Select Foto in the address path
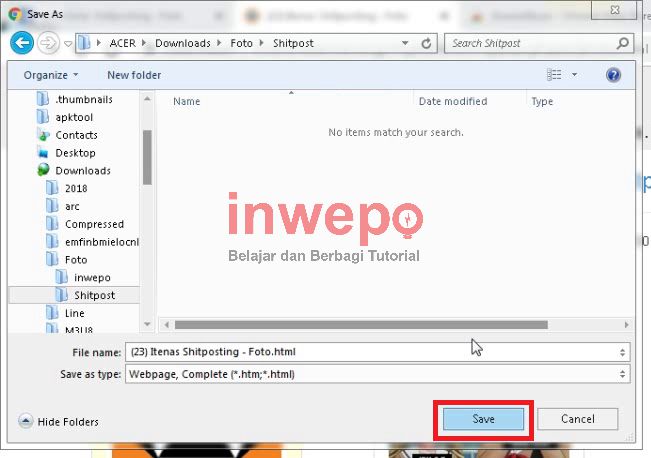This screenshot has width=651, height=458. click(x=242, y=43)
